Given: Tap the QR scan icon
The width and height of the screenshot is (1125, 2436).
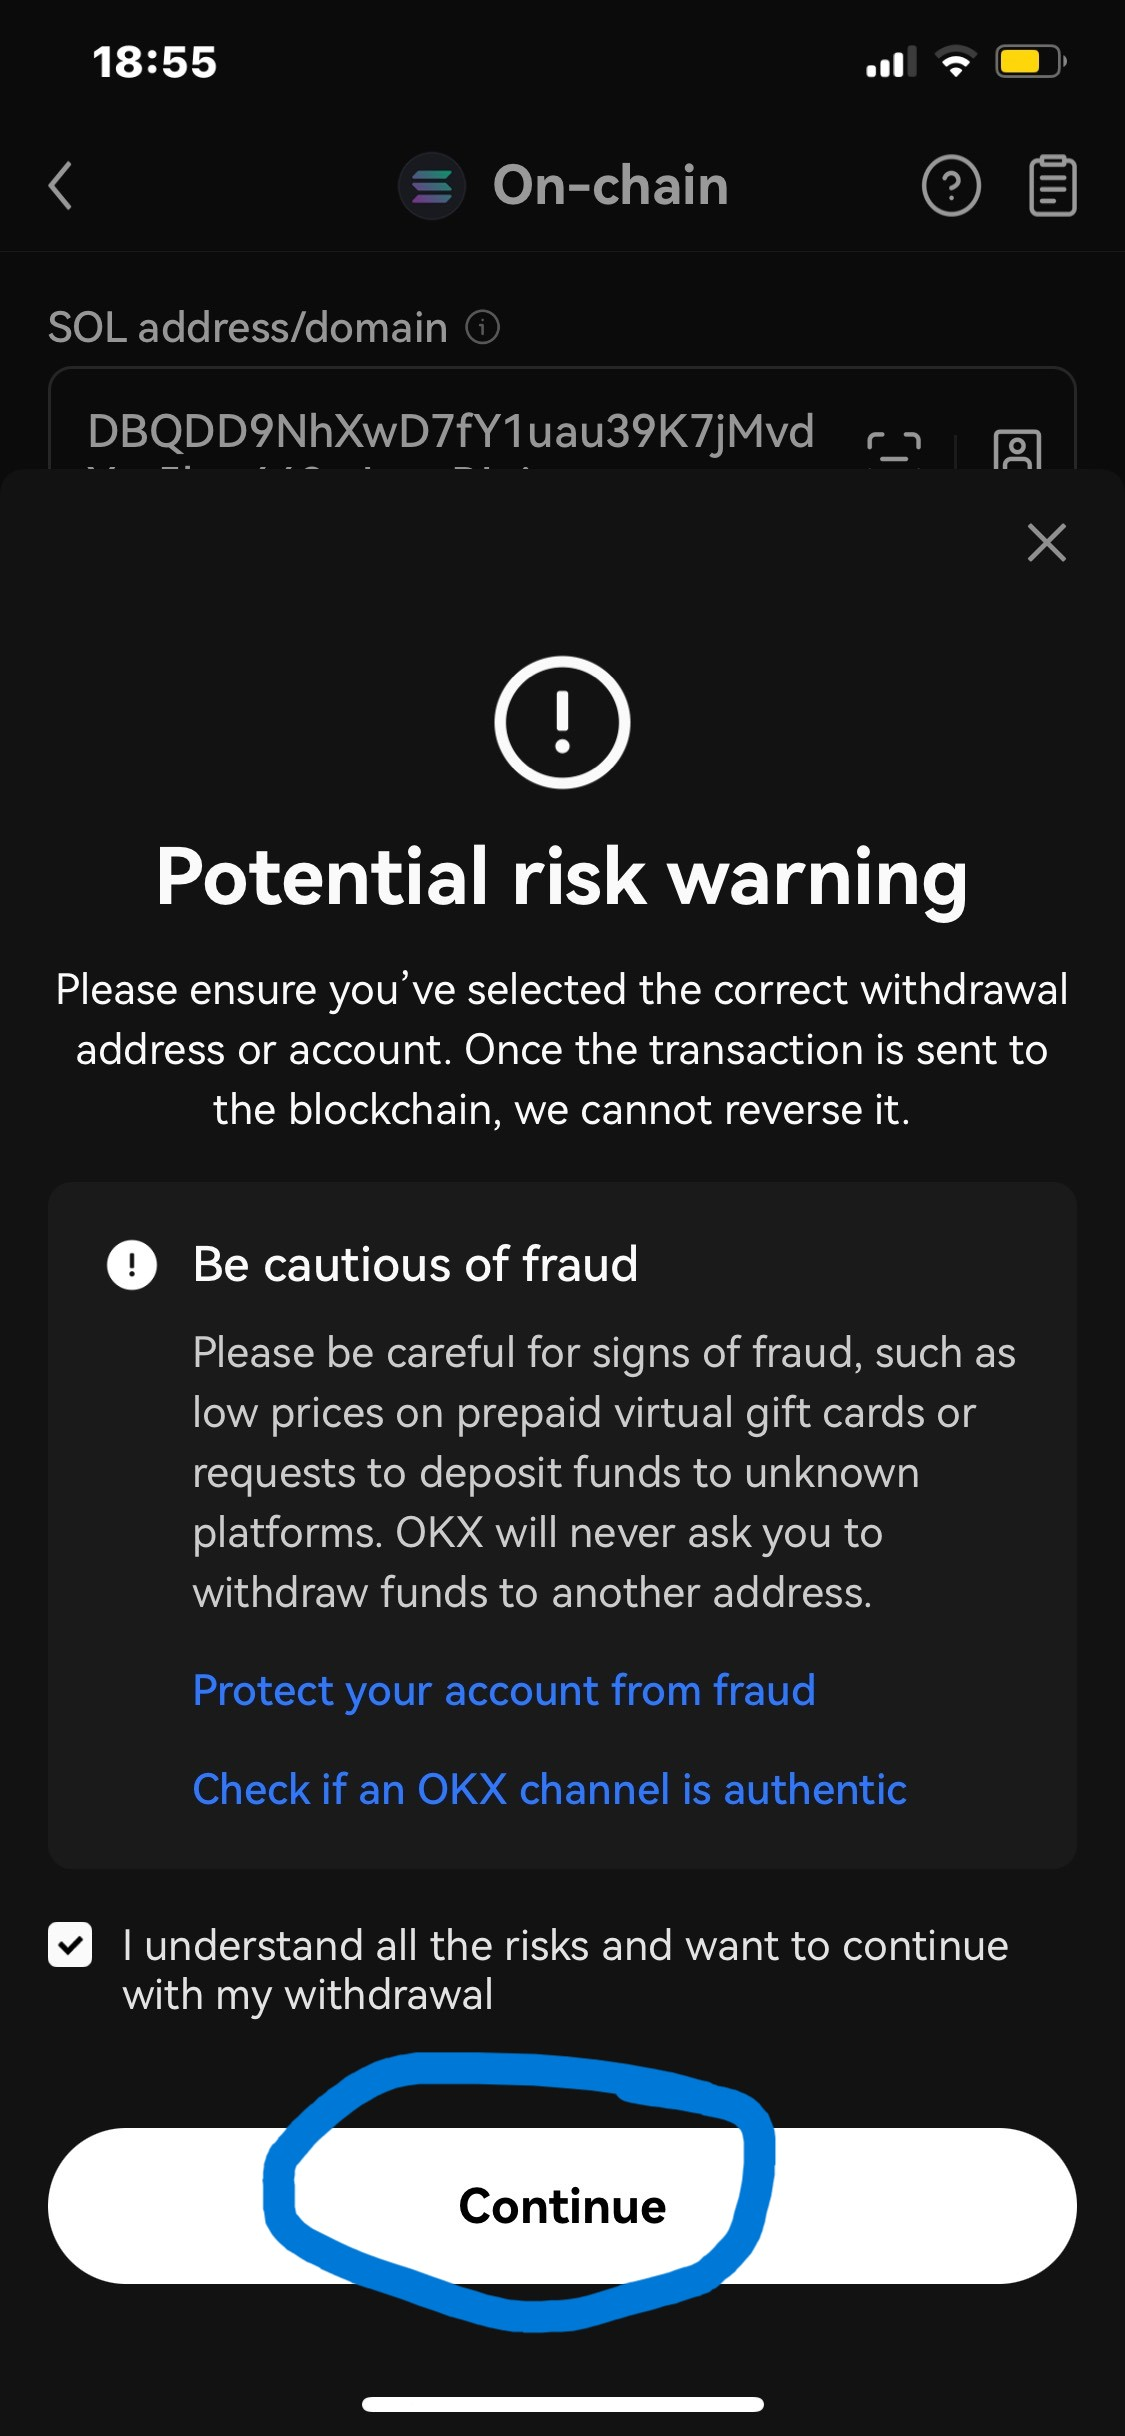Looking at the screenshot, I should click(x=893, y=447).
